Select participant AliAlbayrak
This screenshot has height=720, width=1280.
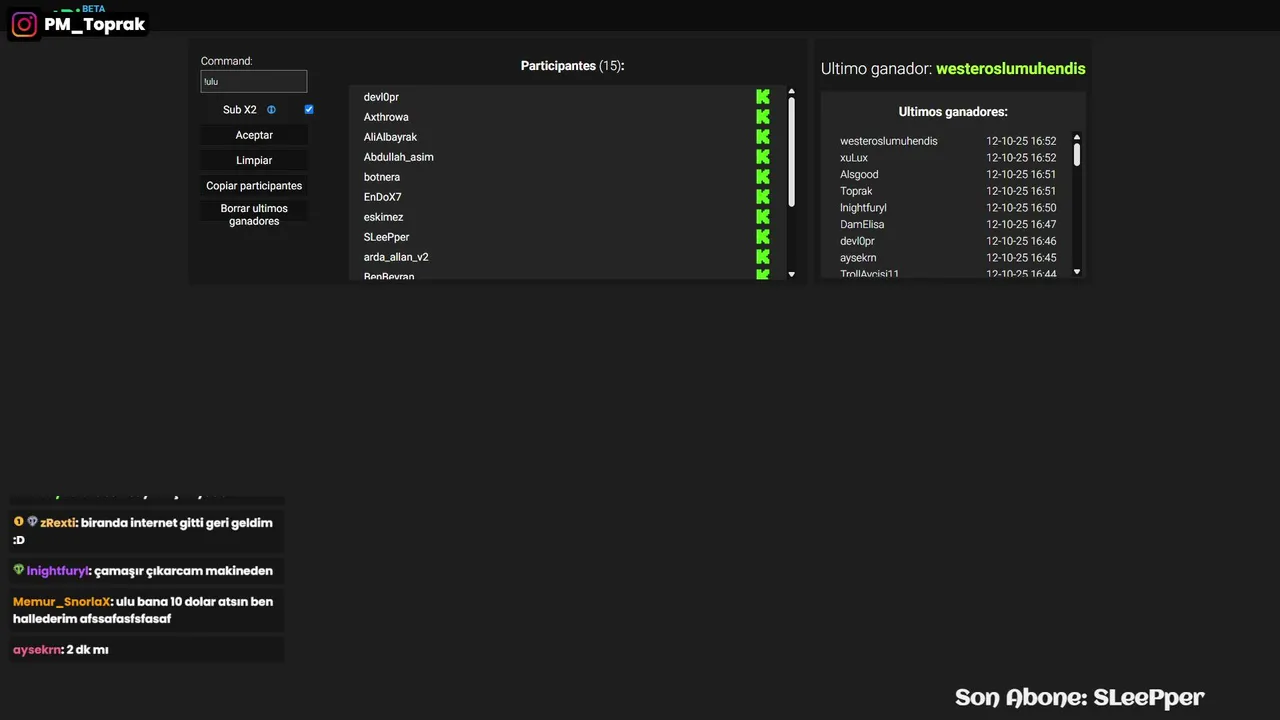click(390, 137)
